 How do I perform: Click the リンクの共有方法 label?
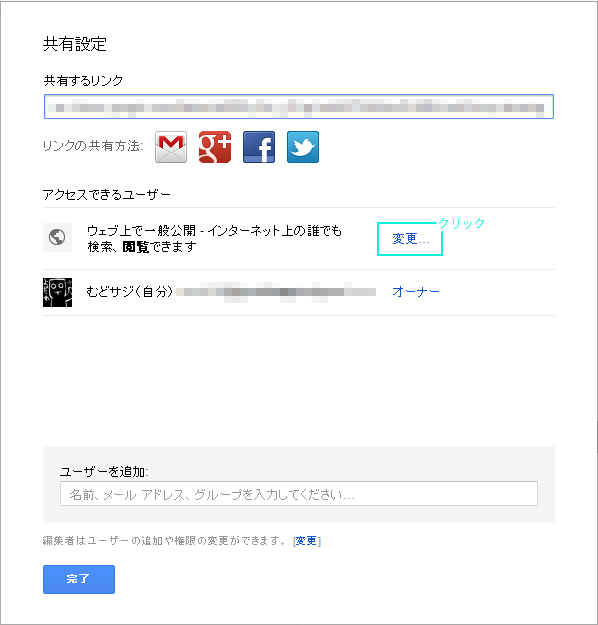(93, 146)
